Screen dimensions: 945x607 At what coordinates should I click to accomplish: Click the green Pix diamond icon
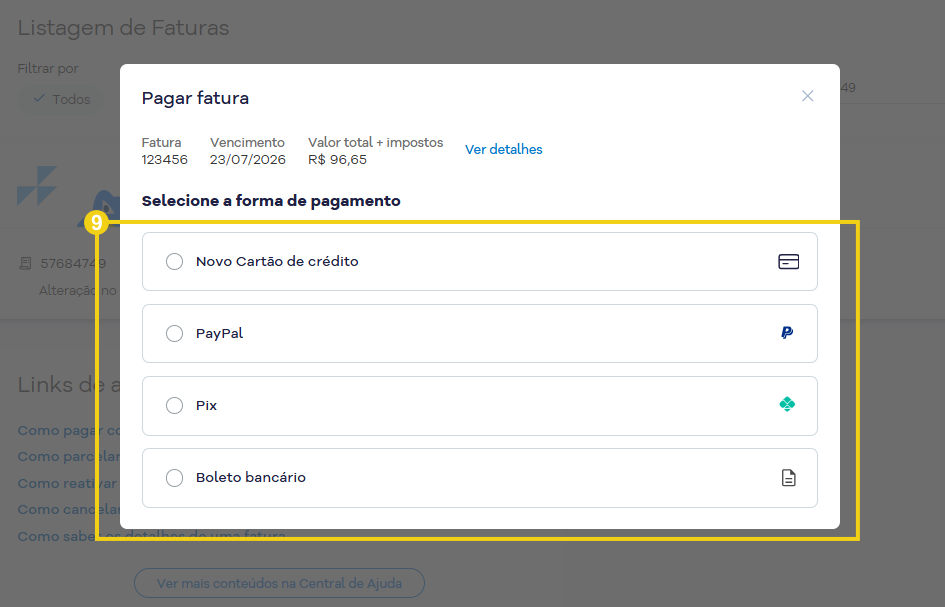point(787,404)
